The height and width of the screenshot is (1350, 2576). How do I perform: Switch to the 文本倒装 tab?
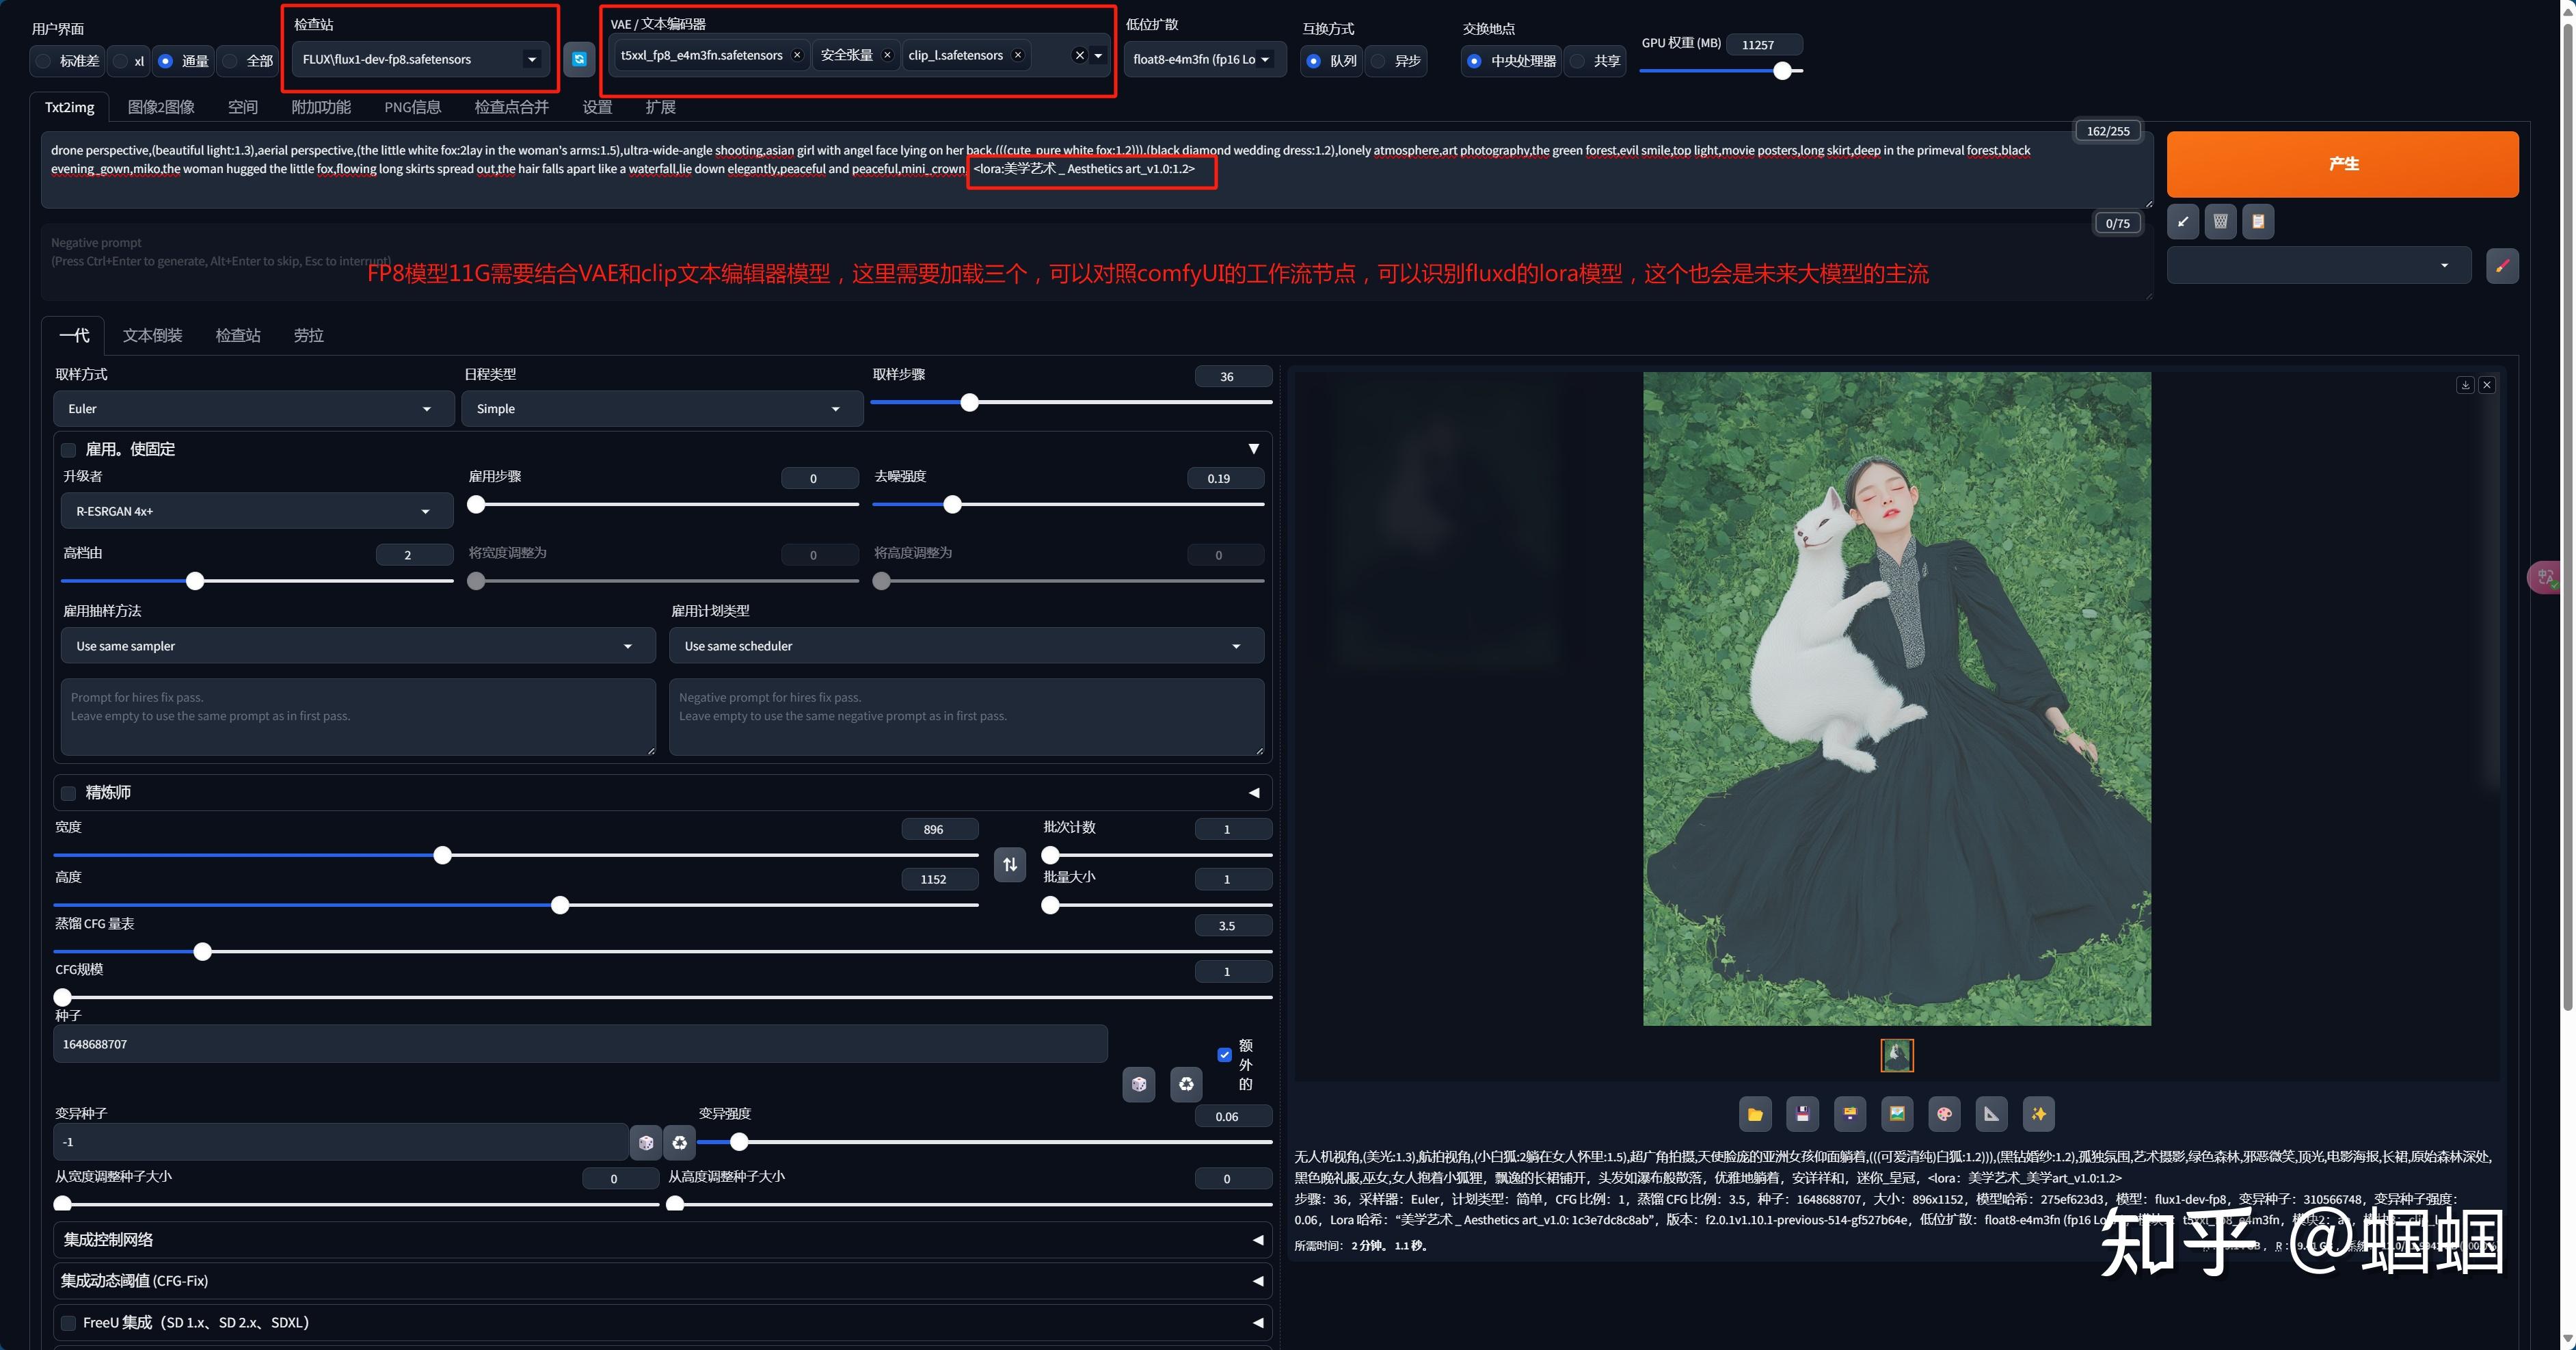[x=152, y=335]
